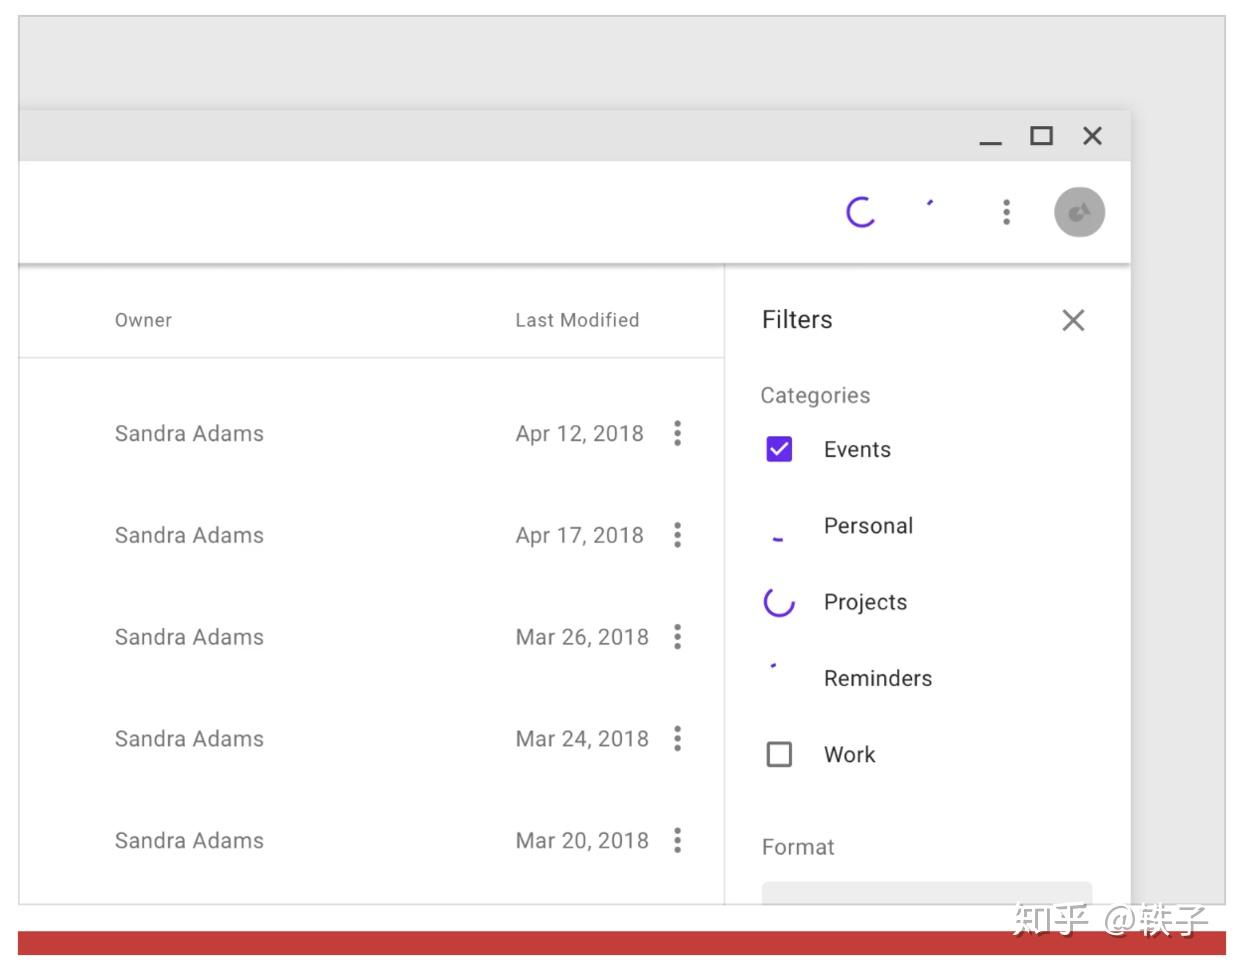Open the overflow menu in the top toolbar
This screenshot has height=972, width=1240.
coord(1006,212)
